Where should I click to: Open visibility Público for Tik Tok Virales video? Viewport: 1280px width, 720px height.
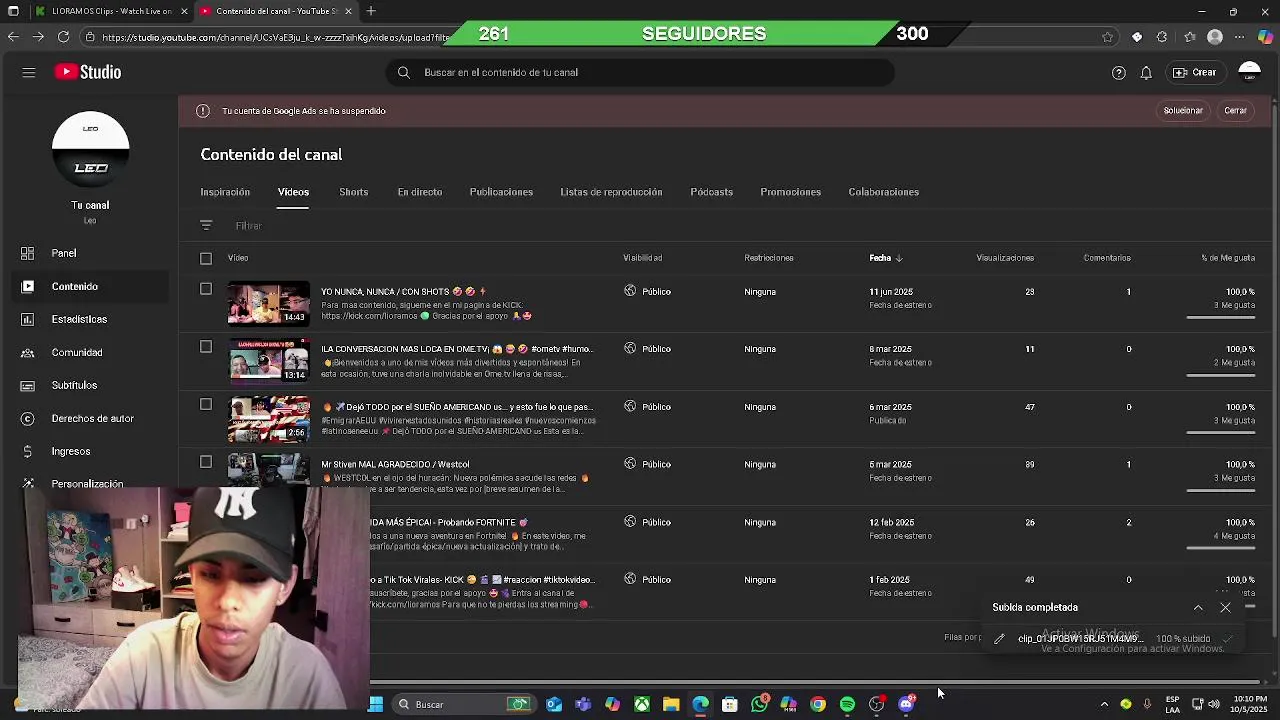(x=647, y=579)
